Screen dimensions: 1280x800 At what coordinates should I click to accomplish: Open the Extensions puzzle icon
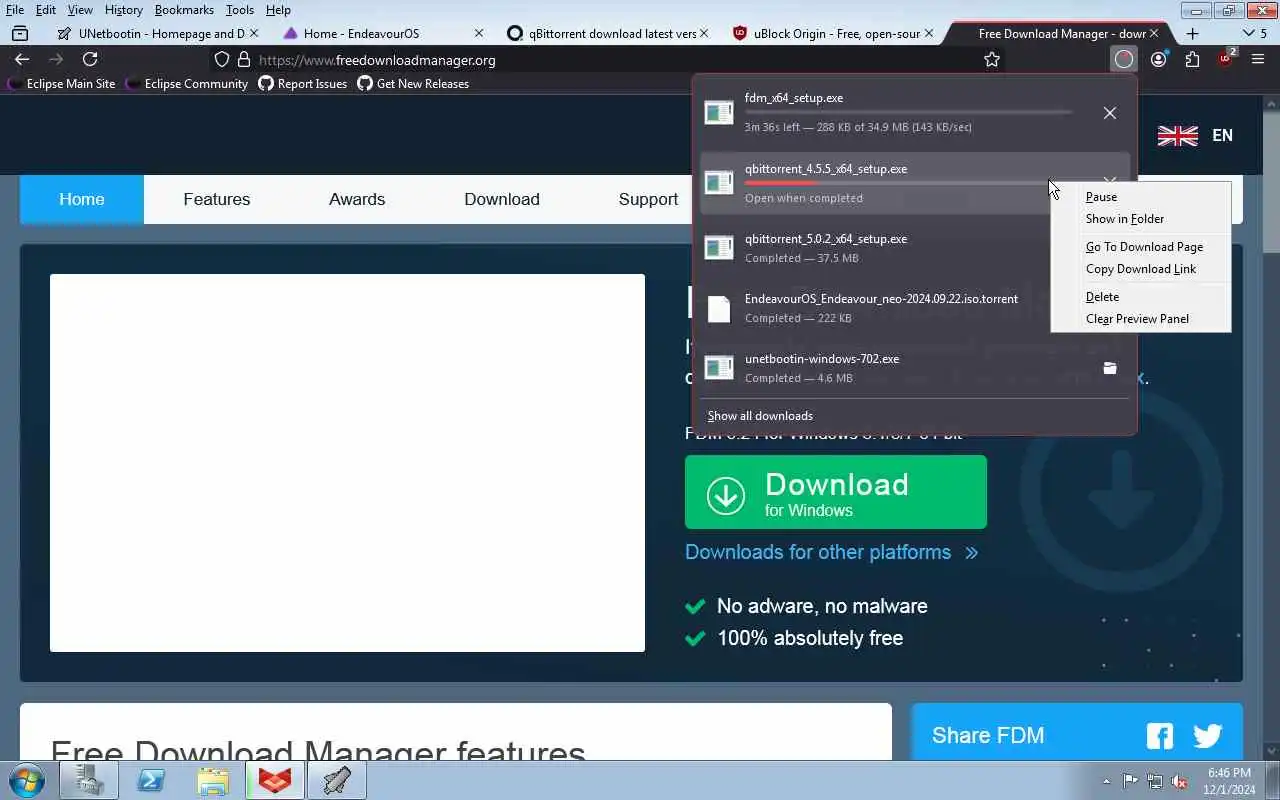pyautogui.click(x=1192, y=60)
